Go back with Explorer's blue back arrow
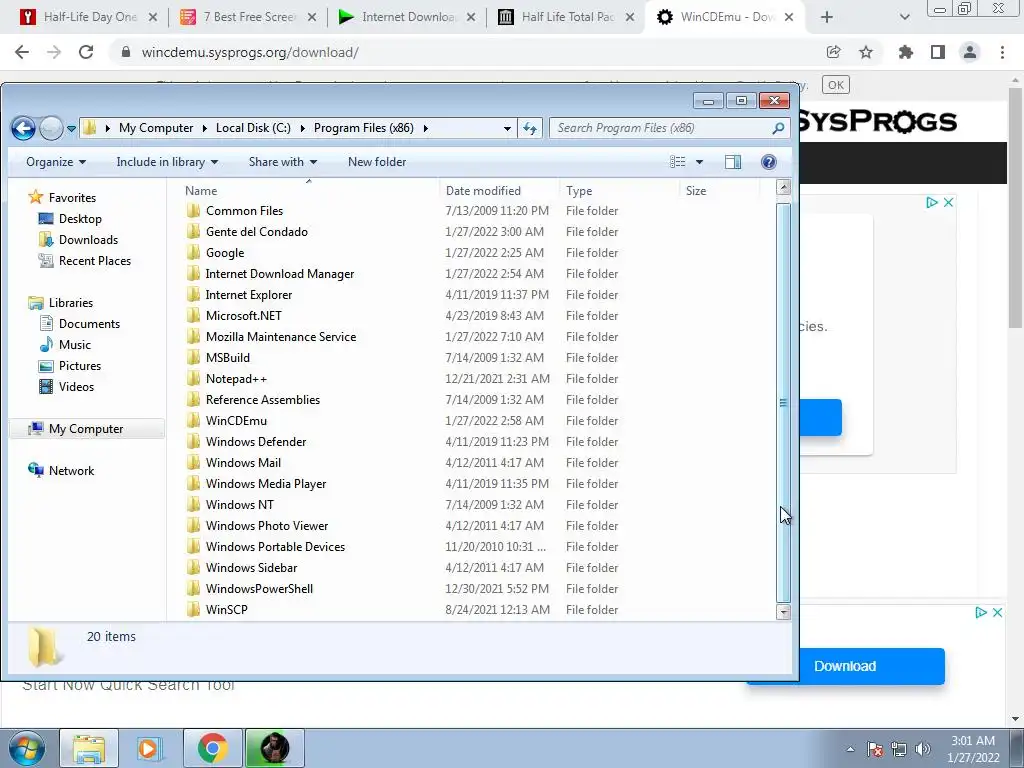Image resolution: width=1024 pixels, height=768 pixels. pyautogui.click(x=24, y=128)
